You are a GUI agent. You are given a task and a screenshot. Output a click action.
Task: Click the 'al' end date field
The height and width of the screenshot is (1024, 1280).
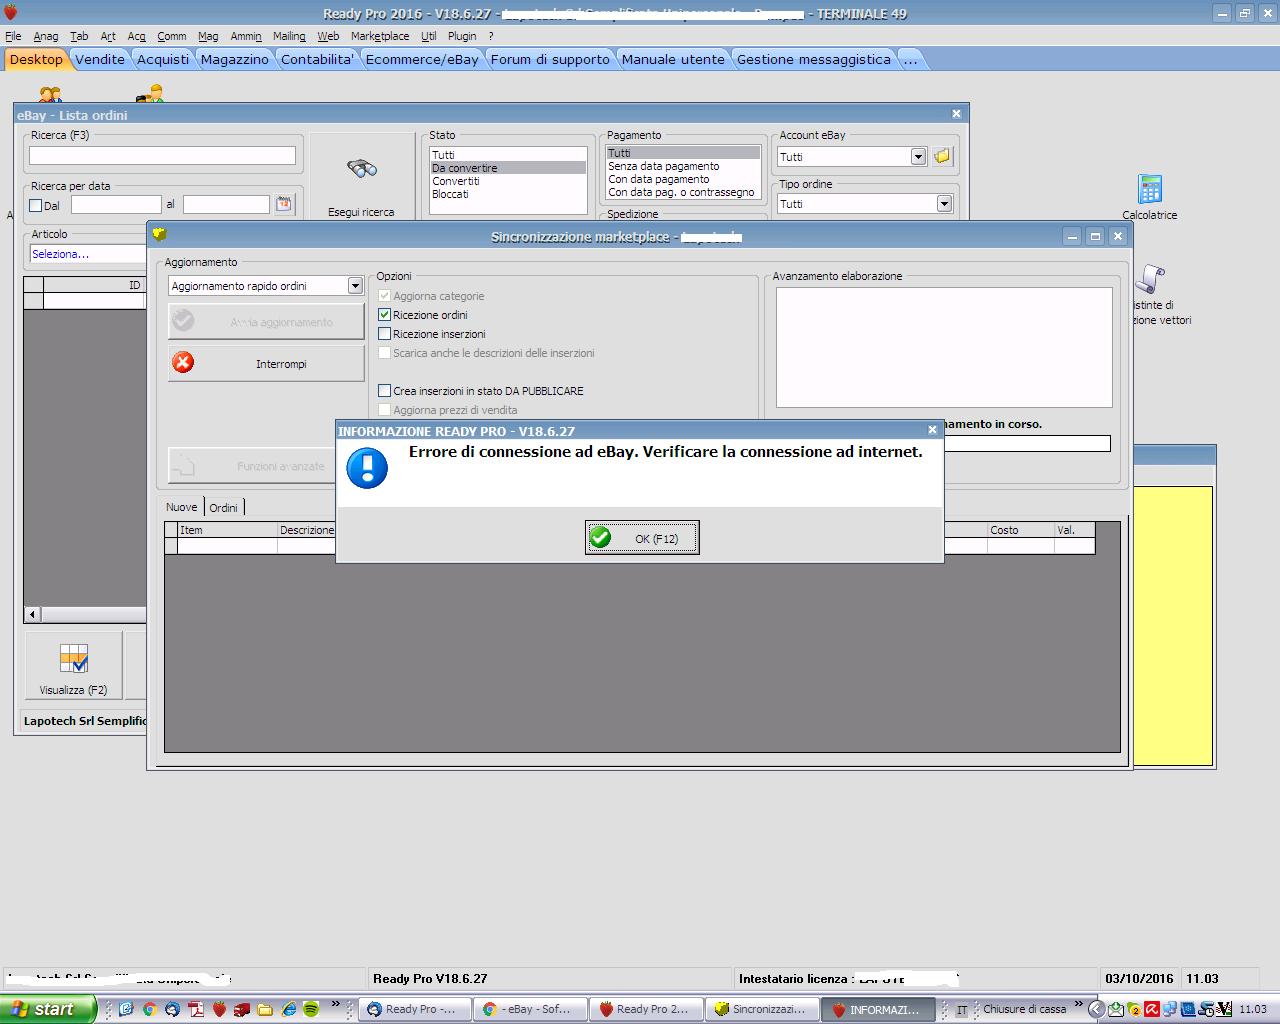coord(226,205)
